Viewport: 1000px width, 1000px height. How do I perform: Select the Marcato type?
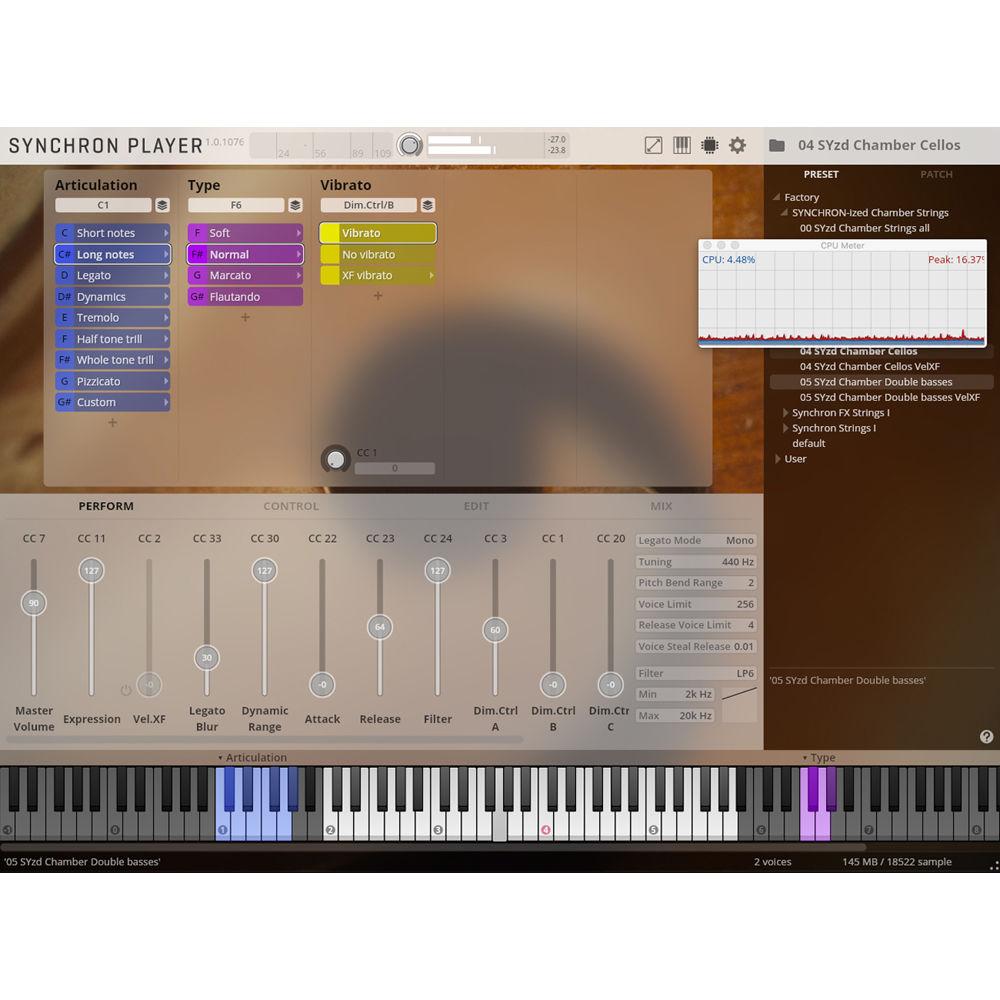click(x=245, y=276)
